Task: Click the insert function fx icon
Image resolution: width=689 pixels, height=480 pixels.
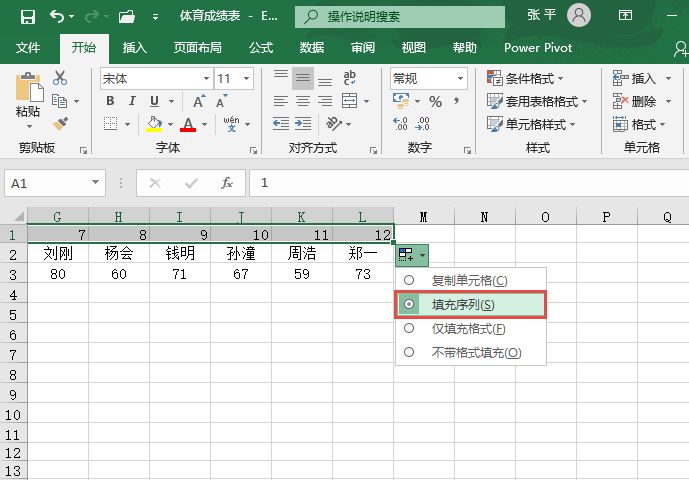Action: 227,183
